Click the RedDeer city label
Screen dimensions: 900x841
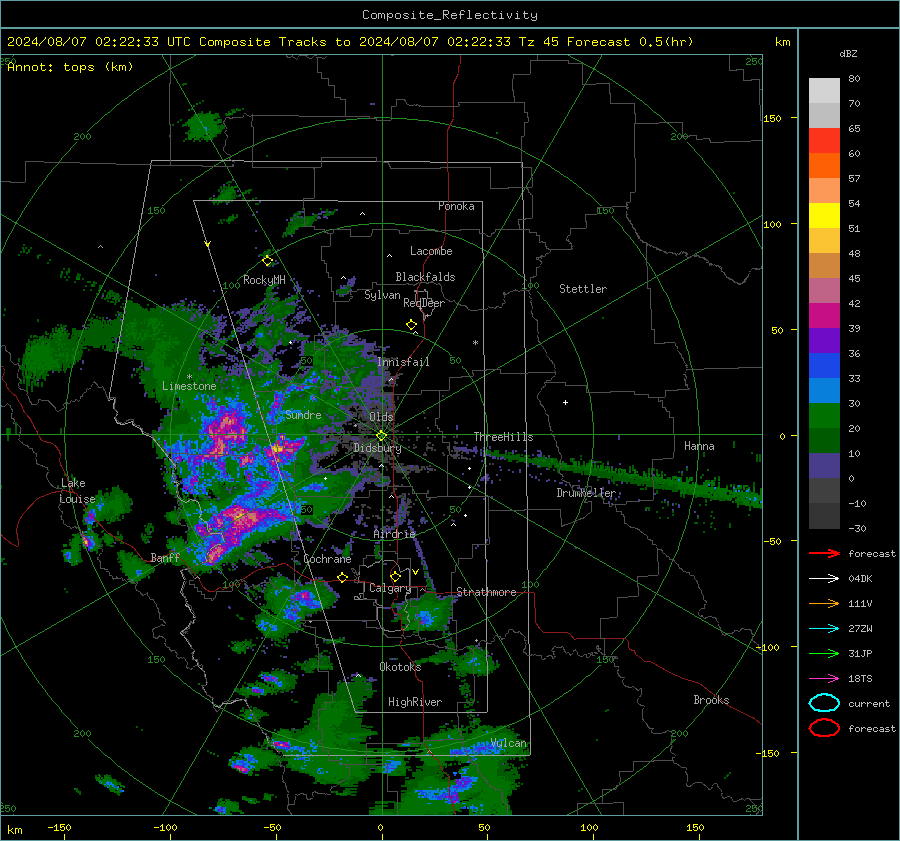tap(424, 303)
